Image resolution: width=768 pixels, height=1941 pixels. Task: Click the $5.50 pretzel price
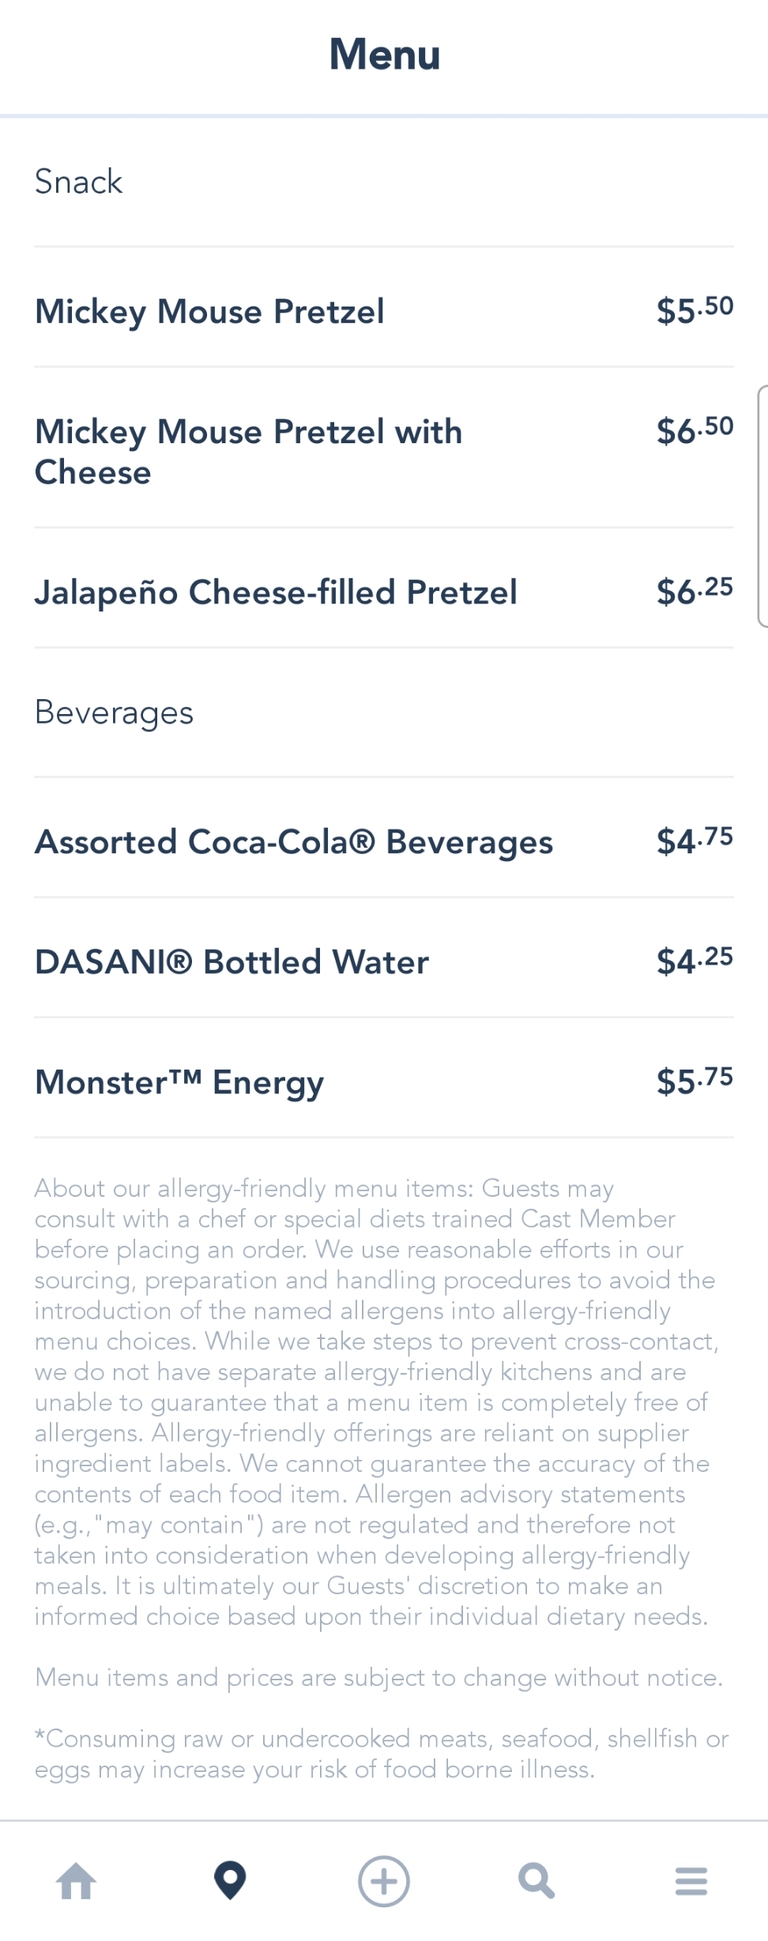(694, 310)
